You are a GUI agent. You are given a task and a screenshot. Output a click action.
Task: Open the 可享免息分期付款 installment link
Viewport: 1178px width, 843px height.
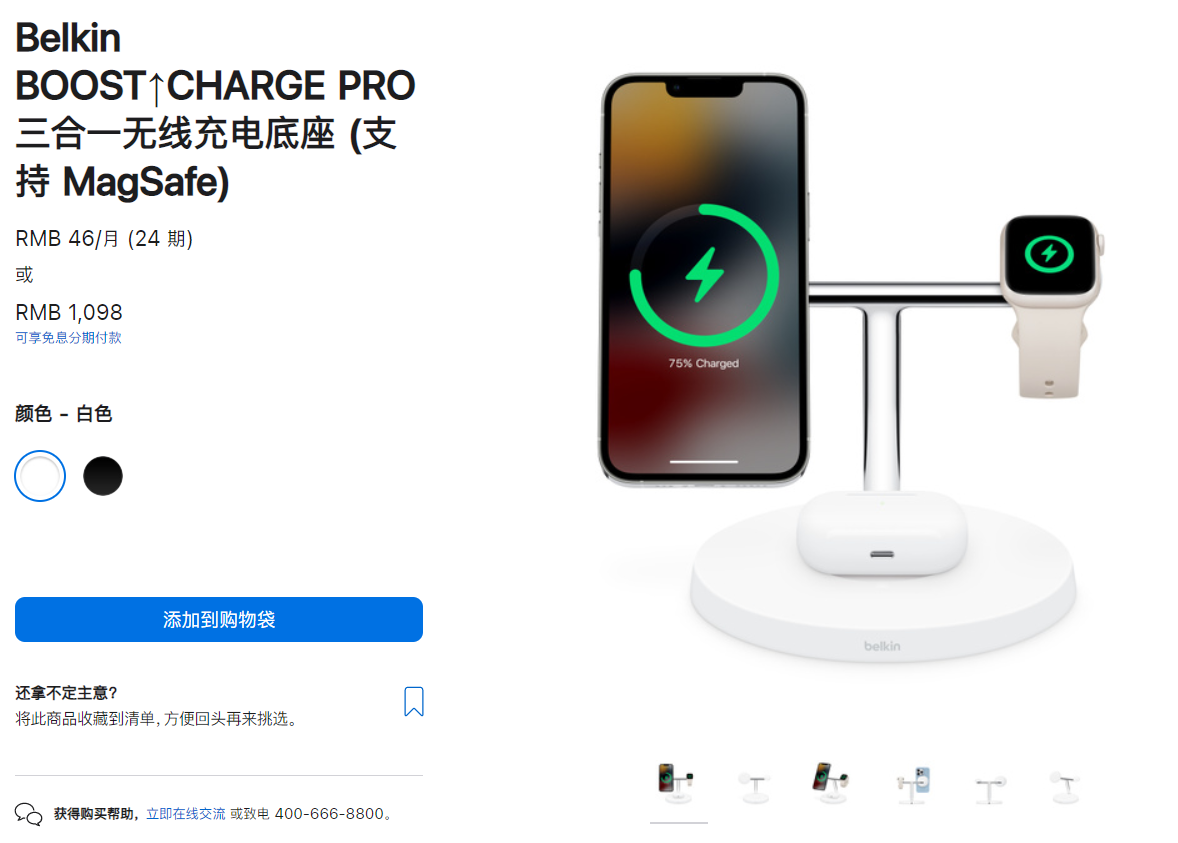68,337
